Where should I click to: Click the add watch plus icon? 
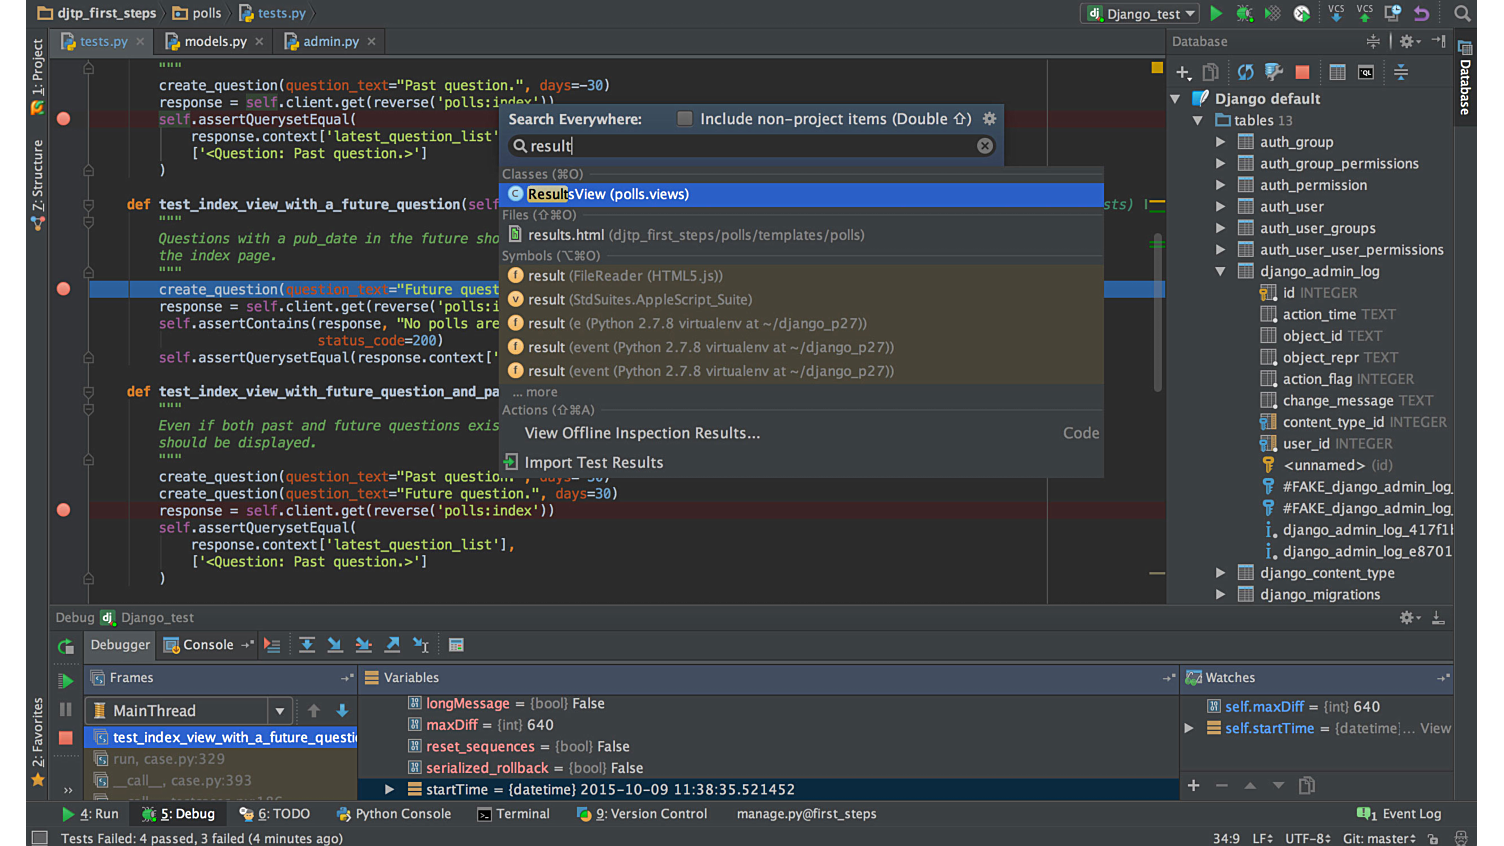tap(1193, 786)
